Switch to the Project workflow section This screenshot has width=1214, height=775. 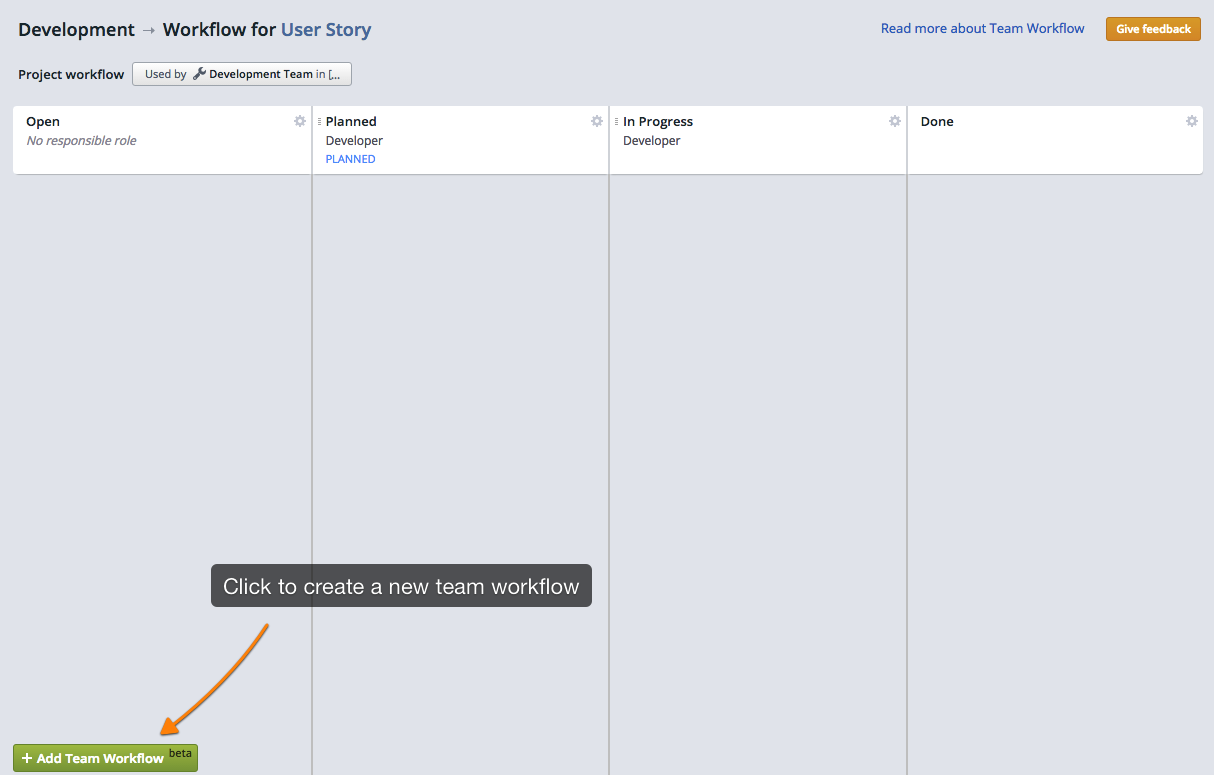(70, 74)
